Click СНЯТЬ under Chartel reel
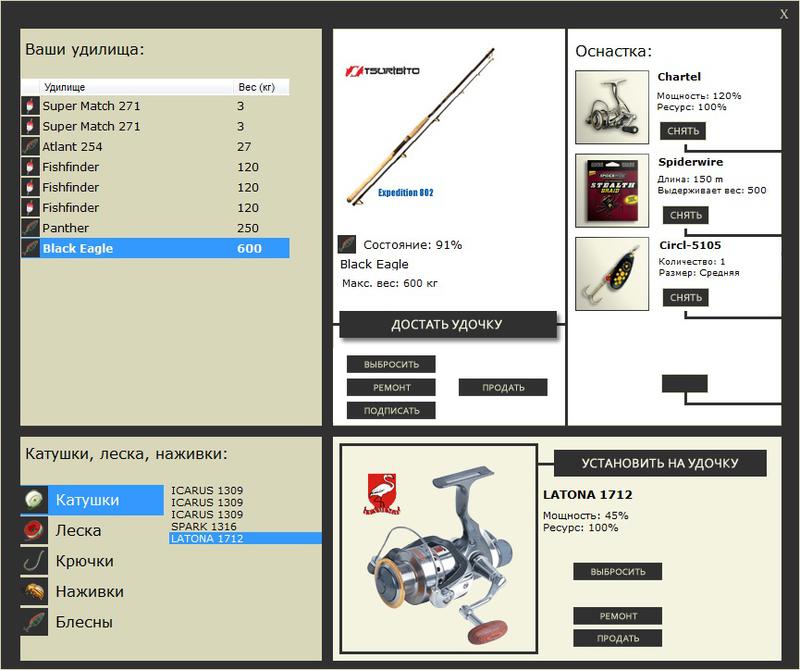 [x=683, y=131]
